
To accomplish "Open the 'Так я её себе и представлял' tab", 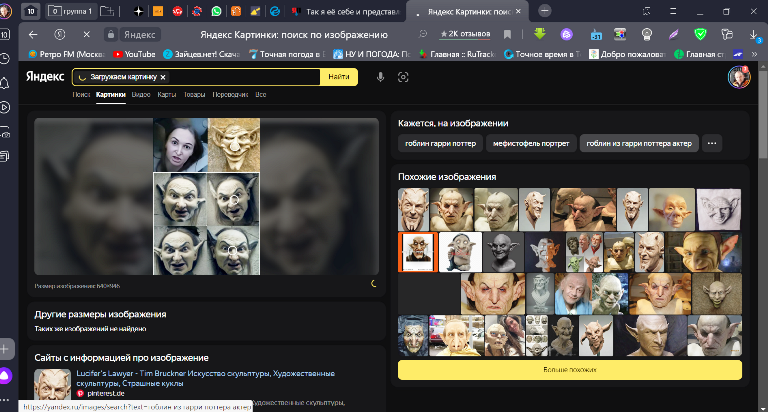I will coord(346,11).
